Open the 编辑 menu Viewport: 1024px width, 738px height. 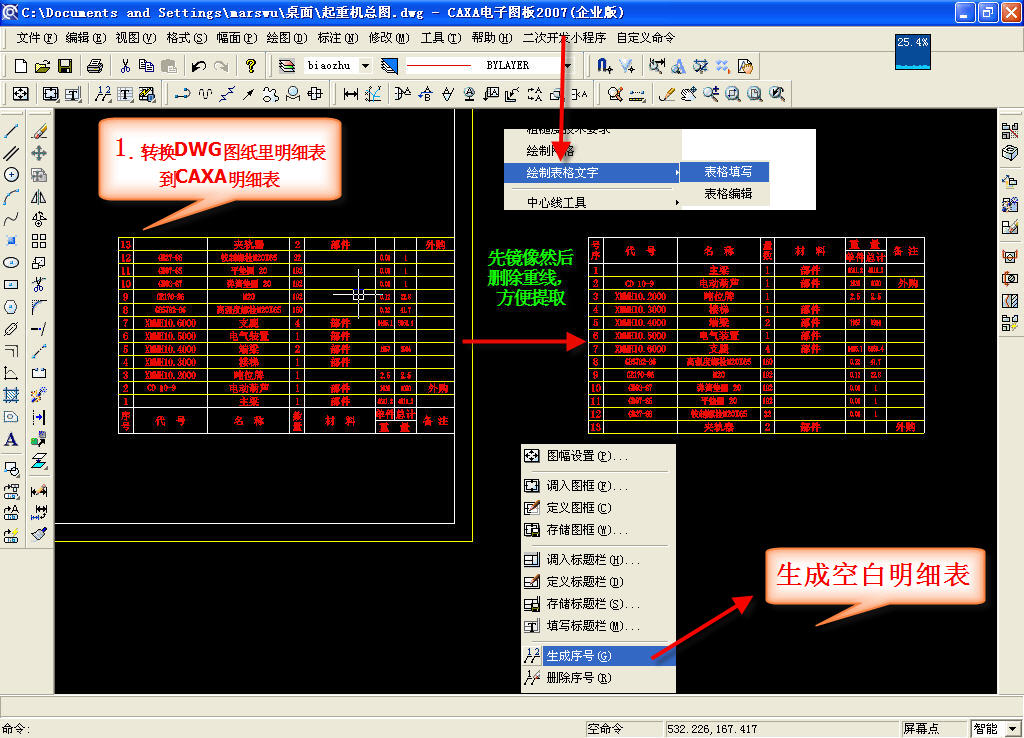86,38
